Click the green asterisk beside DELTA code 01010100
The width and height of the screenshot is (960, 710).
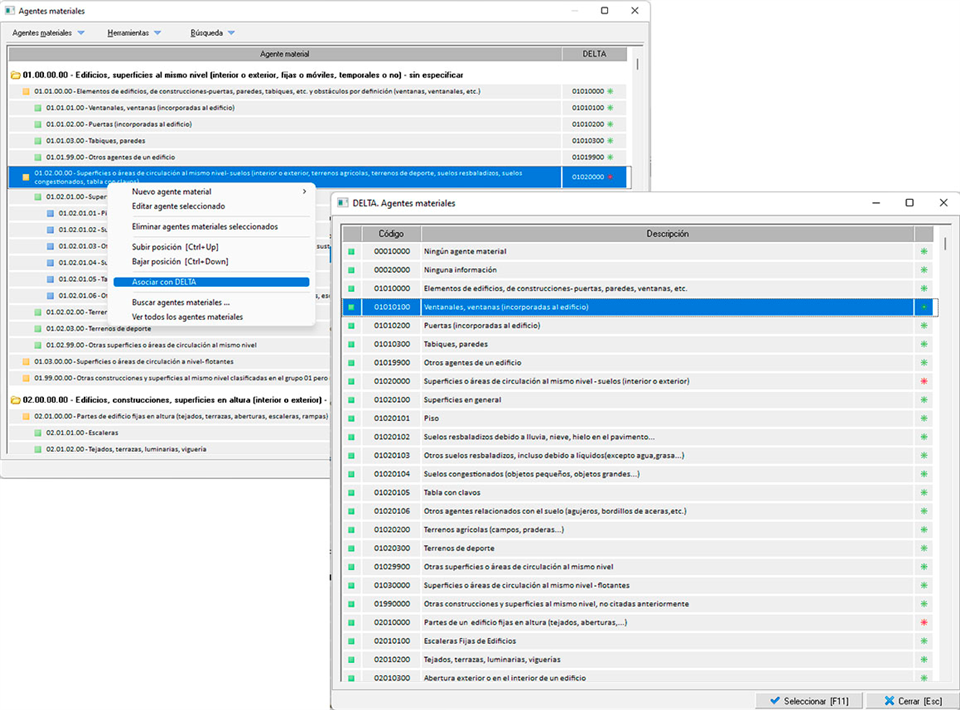609,108
